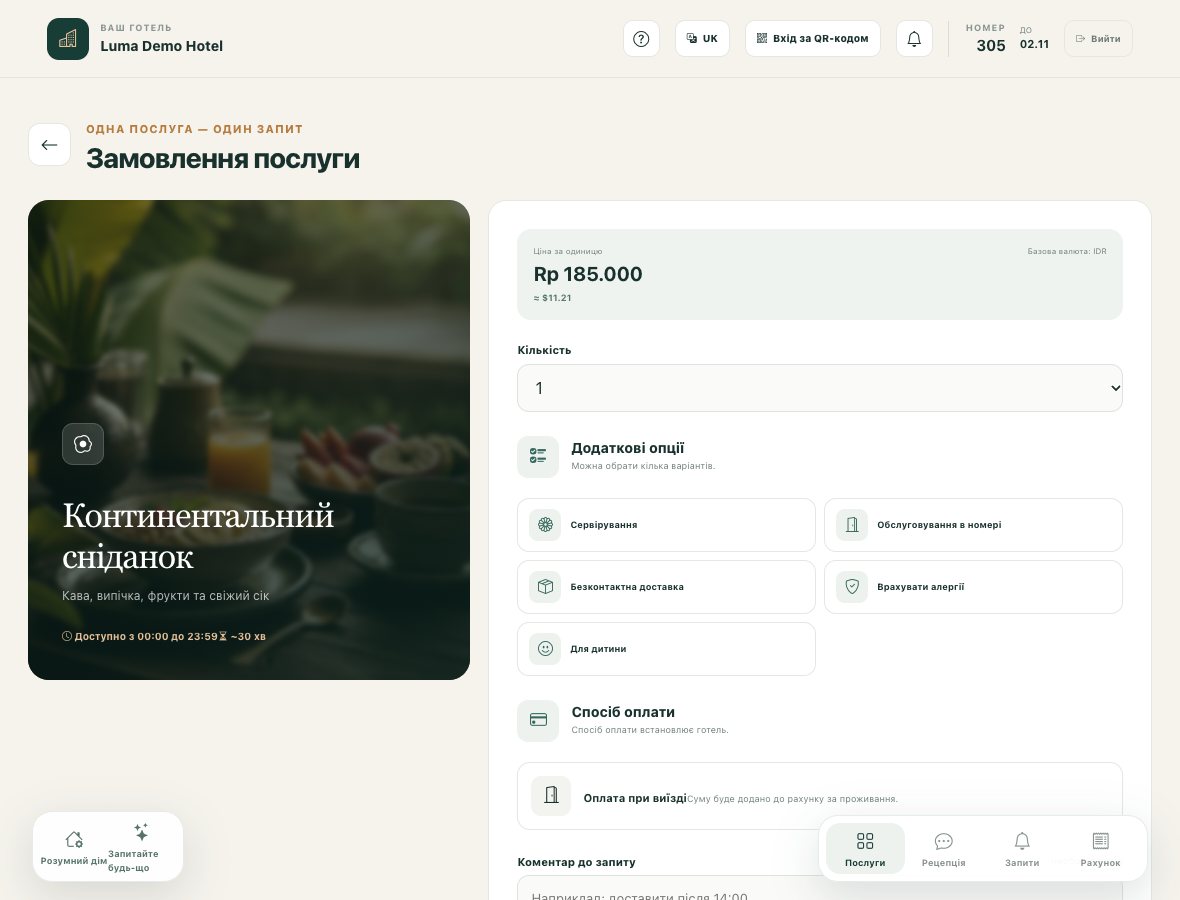Click the fried egg breakfast icon on card
1180x900 pixels.
(83, 444)
